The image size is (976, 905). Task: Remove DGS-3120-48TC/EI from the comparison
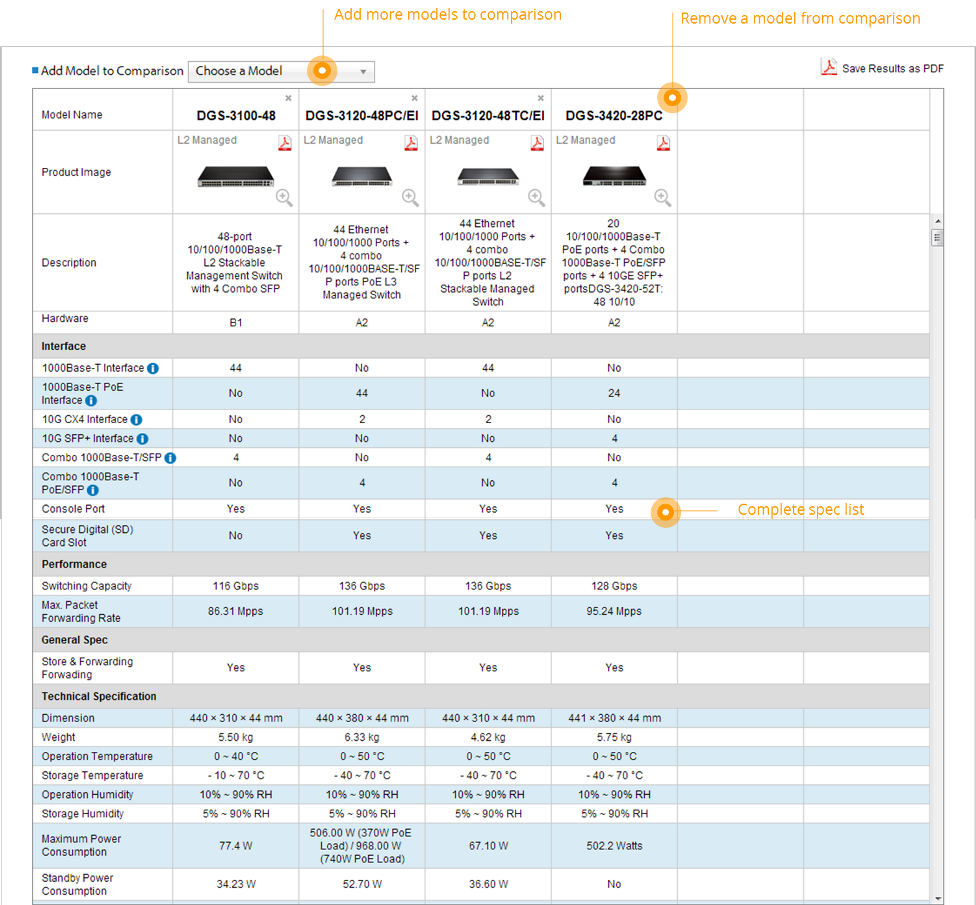(541, 98)
